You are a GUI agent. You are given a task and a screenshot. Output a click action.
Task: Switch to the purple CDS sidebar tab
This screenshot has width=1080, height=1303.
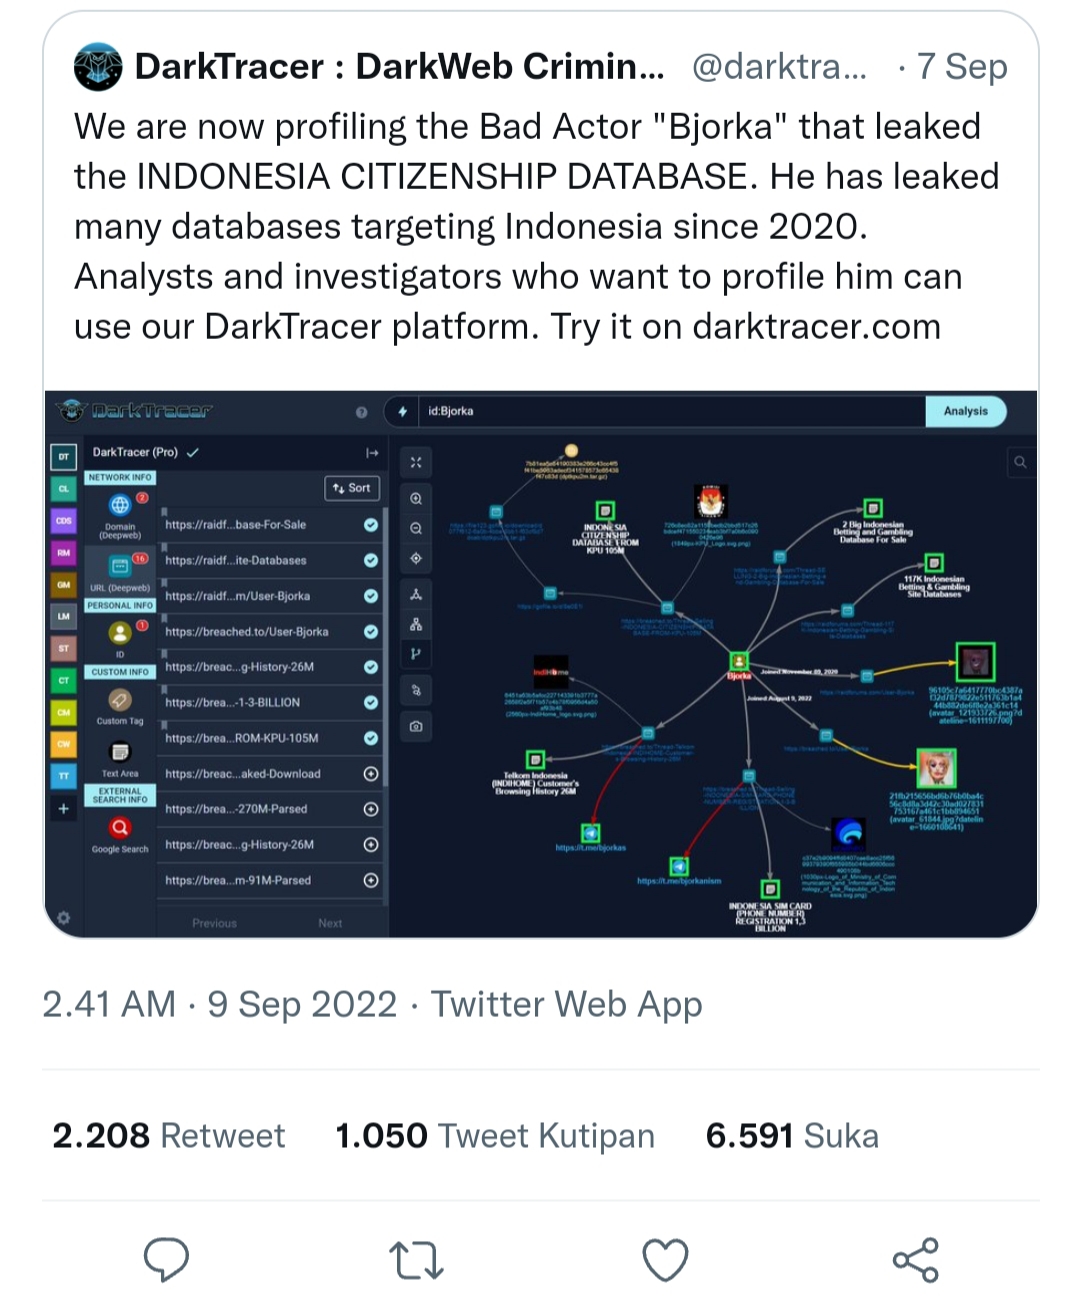point(64,521)
